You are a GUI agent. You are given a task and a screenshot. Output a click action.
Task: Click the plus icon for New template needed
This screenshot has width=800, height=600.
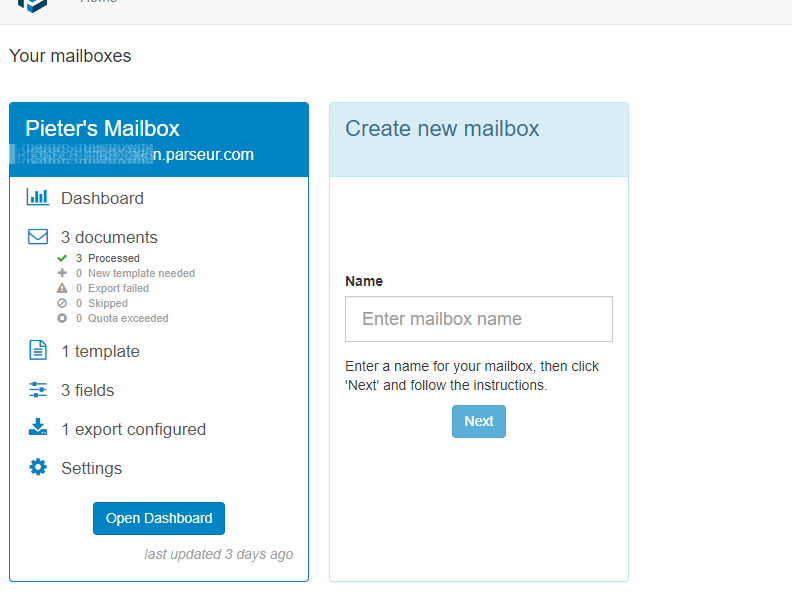(62, 273)
